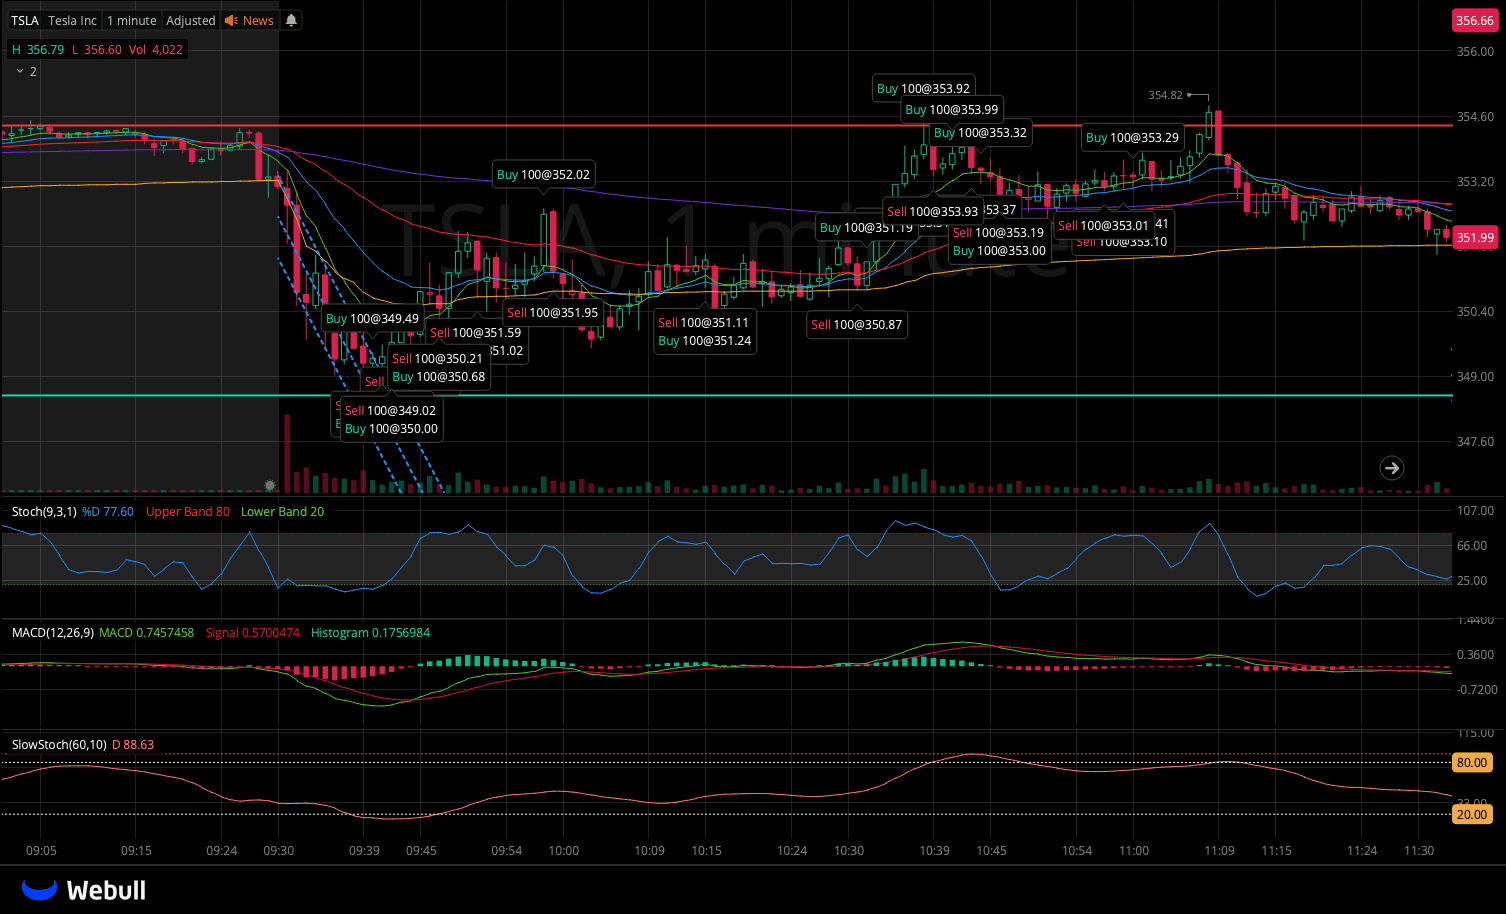Click the Webull logo
Viewport: 1506px width, 914px height.
[84, 890]
